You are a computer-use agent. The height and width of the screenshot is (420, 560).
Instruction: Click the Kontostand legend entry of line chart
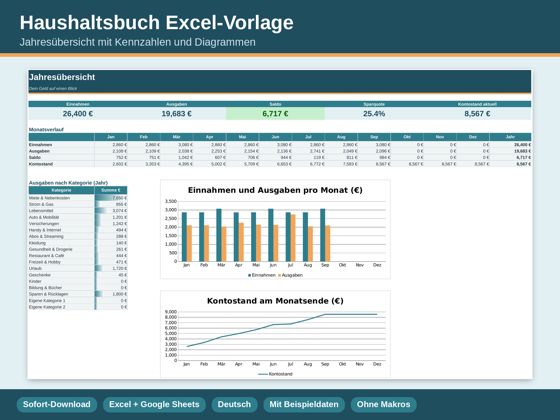[x=275, y=374]
